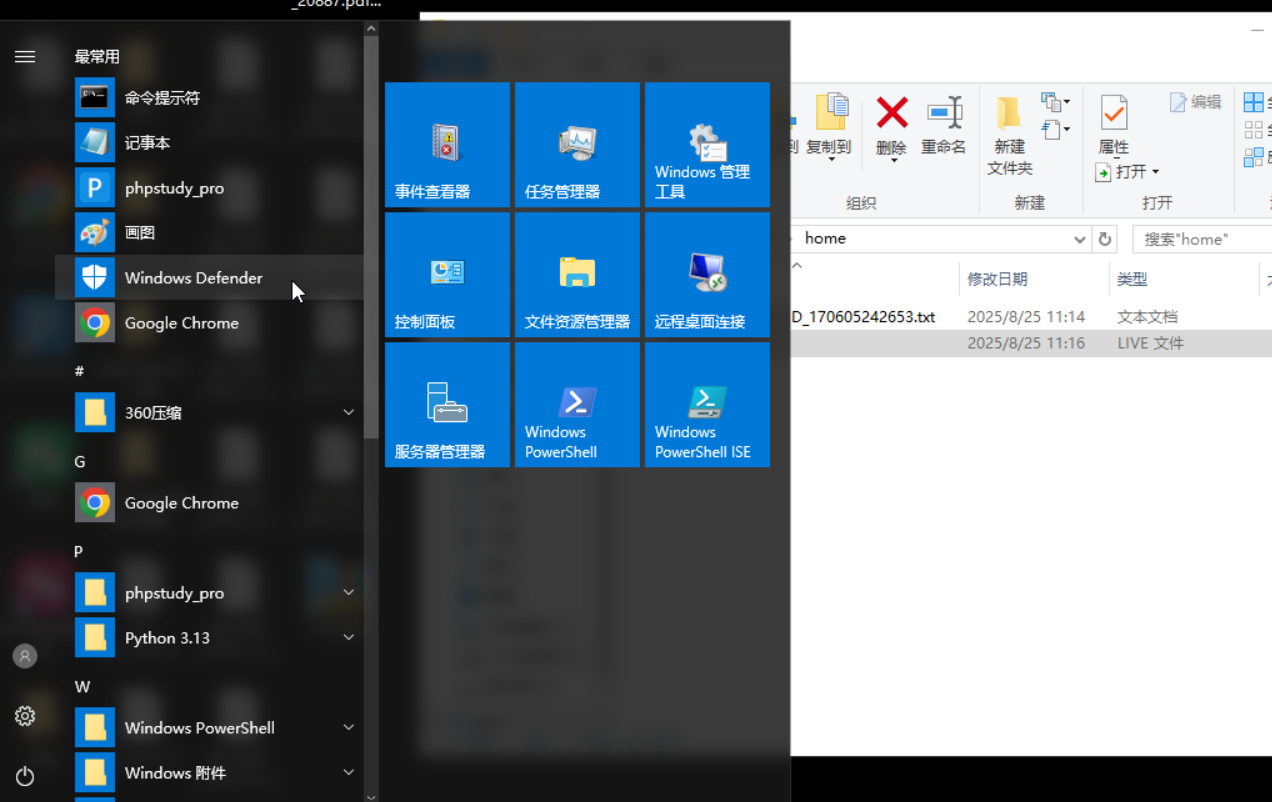Open 记事本 in most used list

(210, 143)
